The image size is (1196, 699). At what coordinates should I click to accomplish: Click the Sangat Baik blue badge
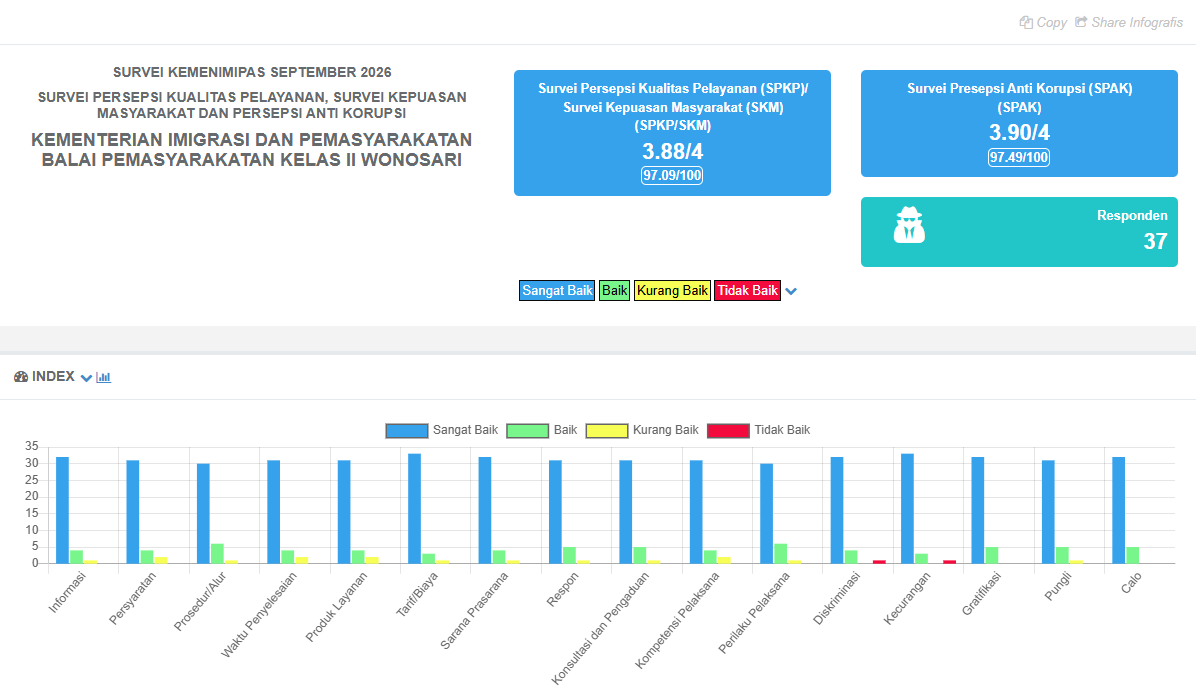pos(557,290)
